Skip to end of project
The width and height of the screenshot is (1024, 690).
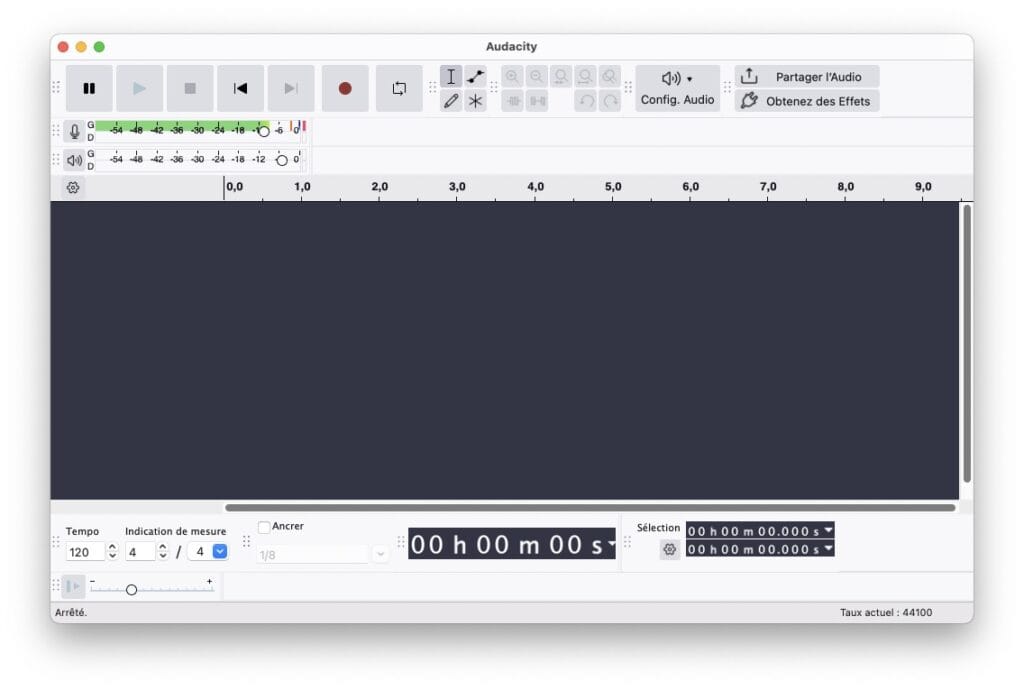click(x=291, y=88)
